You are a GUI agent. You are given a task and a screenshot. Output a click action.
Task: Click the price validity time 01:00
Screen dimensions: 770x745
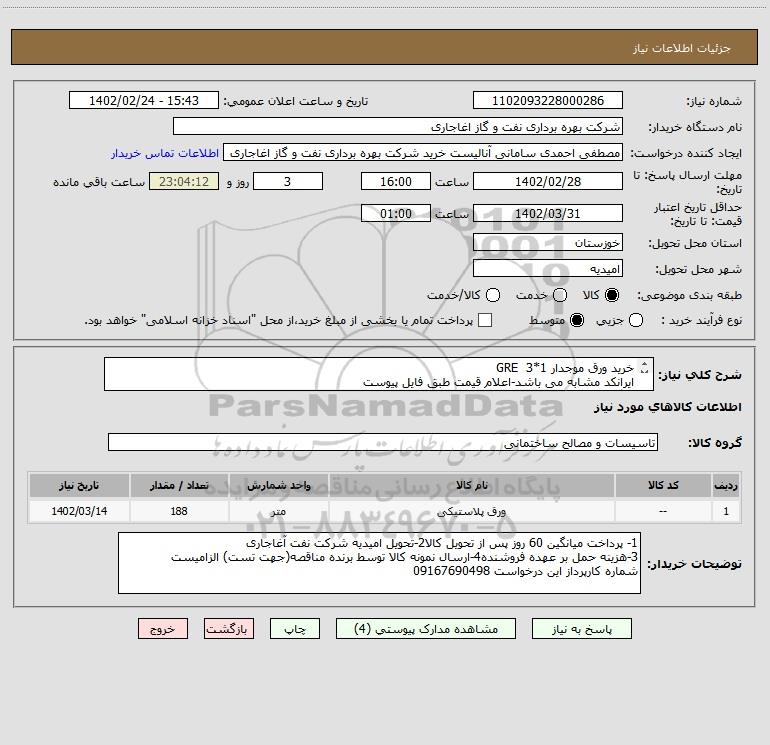396,213
